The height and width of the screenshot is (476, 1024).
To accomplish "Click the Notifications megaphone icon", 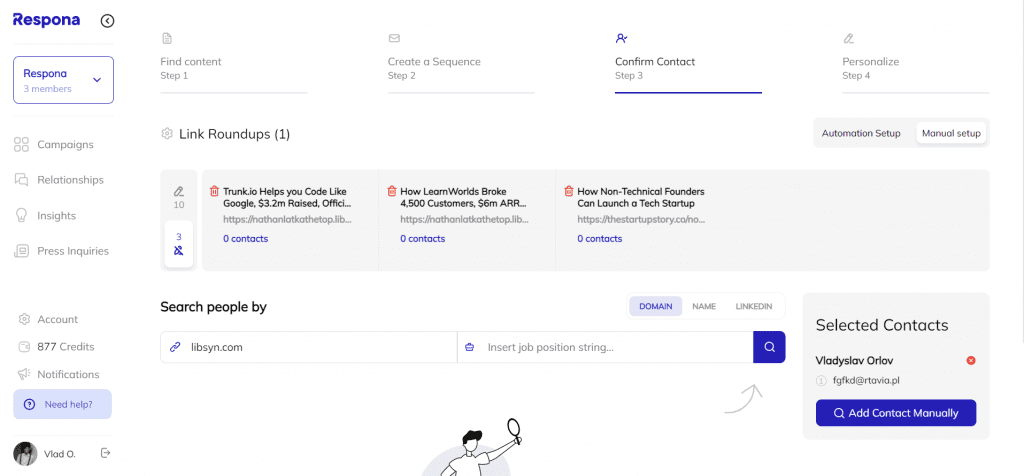I will (x=24, y=374).
